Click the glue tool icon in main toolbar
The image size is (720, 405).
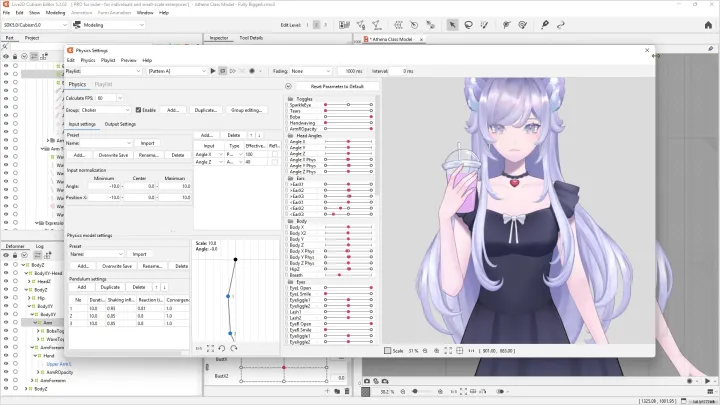[545, 25]
